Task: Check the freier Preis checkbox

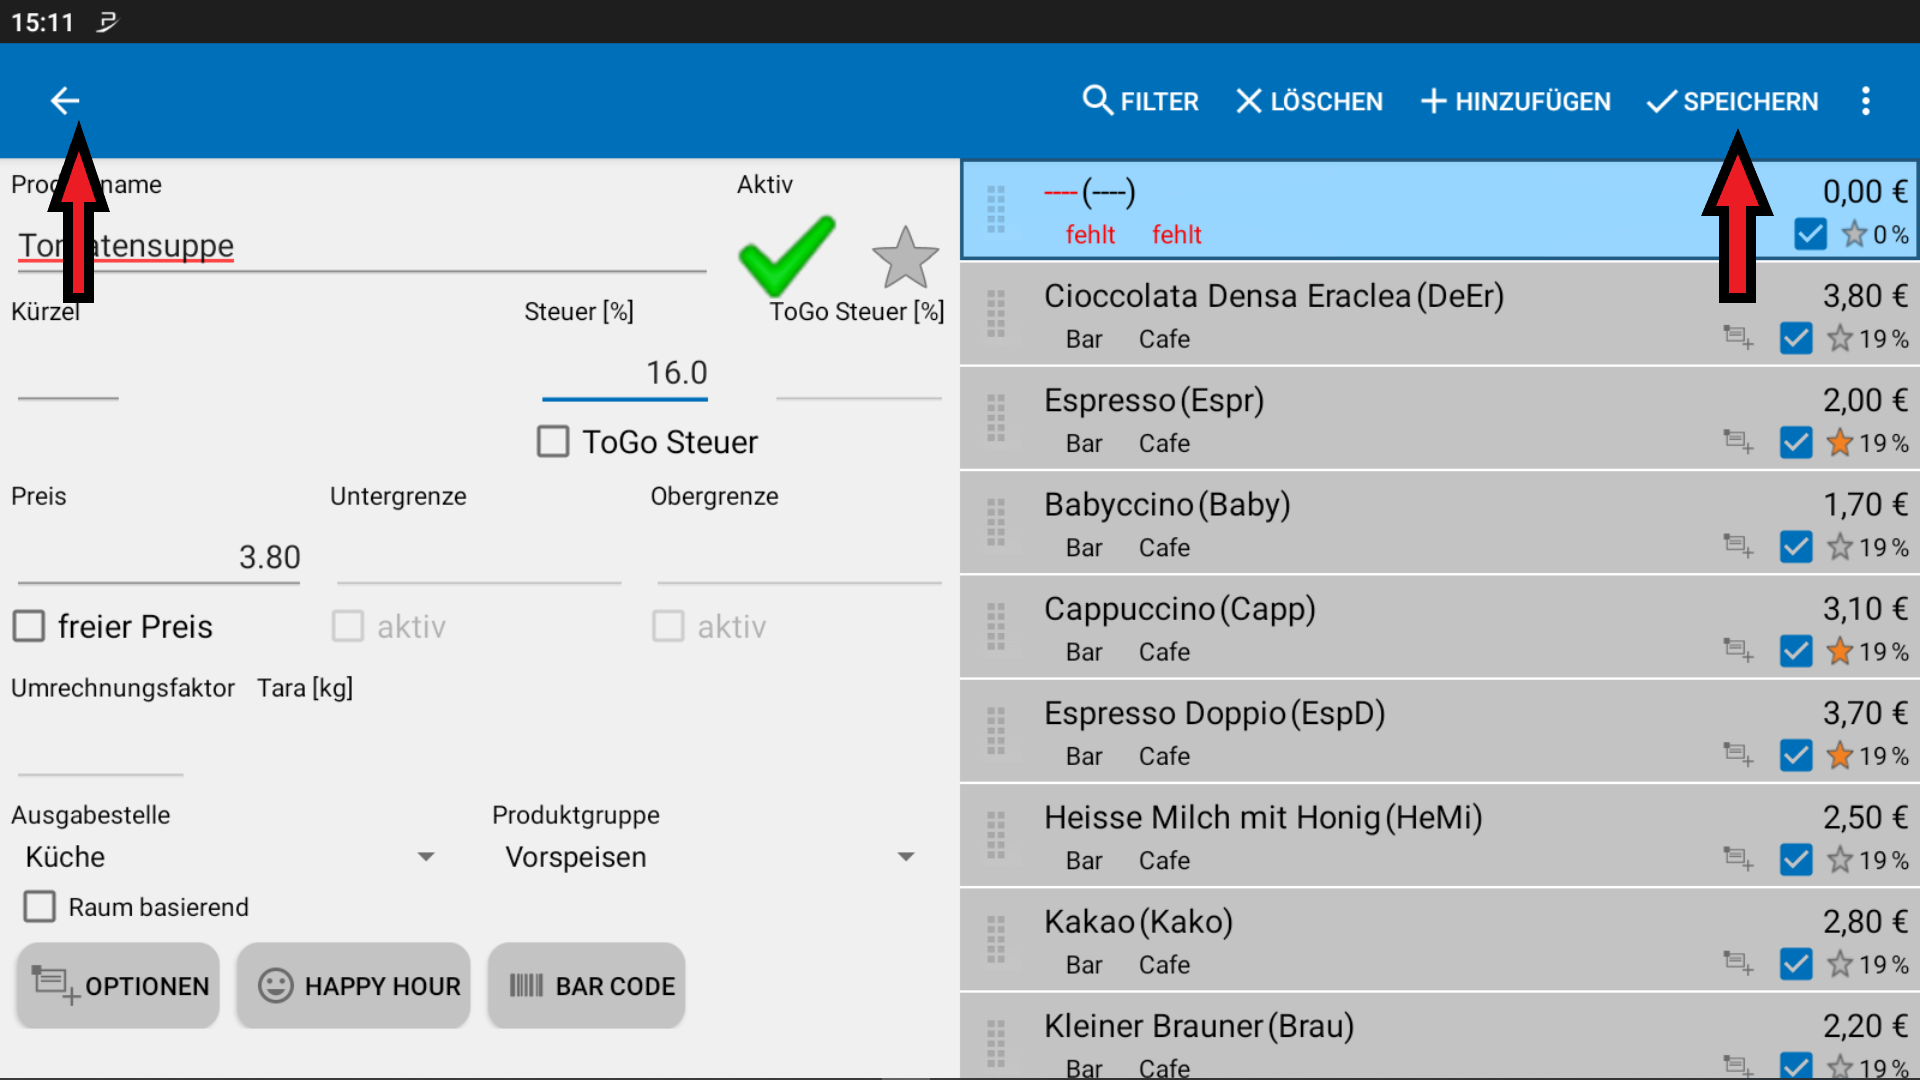Action: click(x=29, y=626)
